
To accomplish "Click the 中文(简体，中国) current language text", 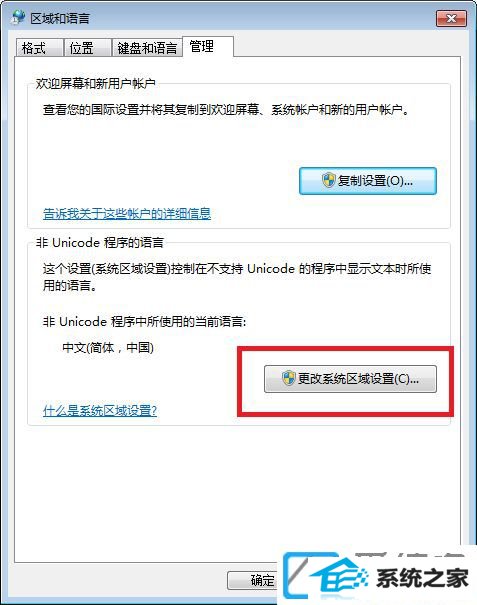I will (108, 348).
